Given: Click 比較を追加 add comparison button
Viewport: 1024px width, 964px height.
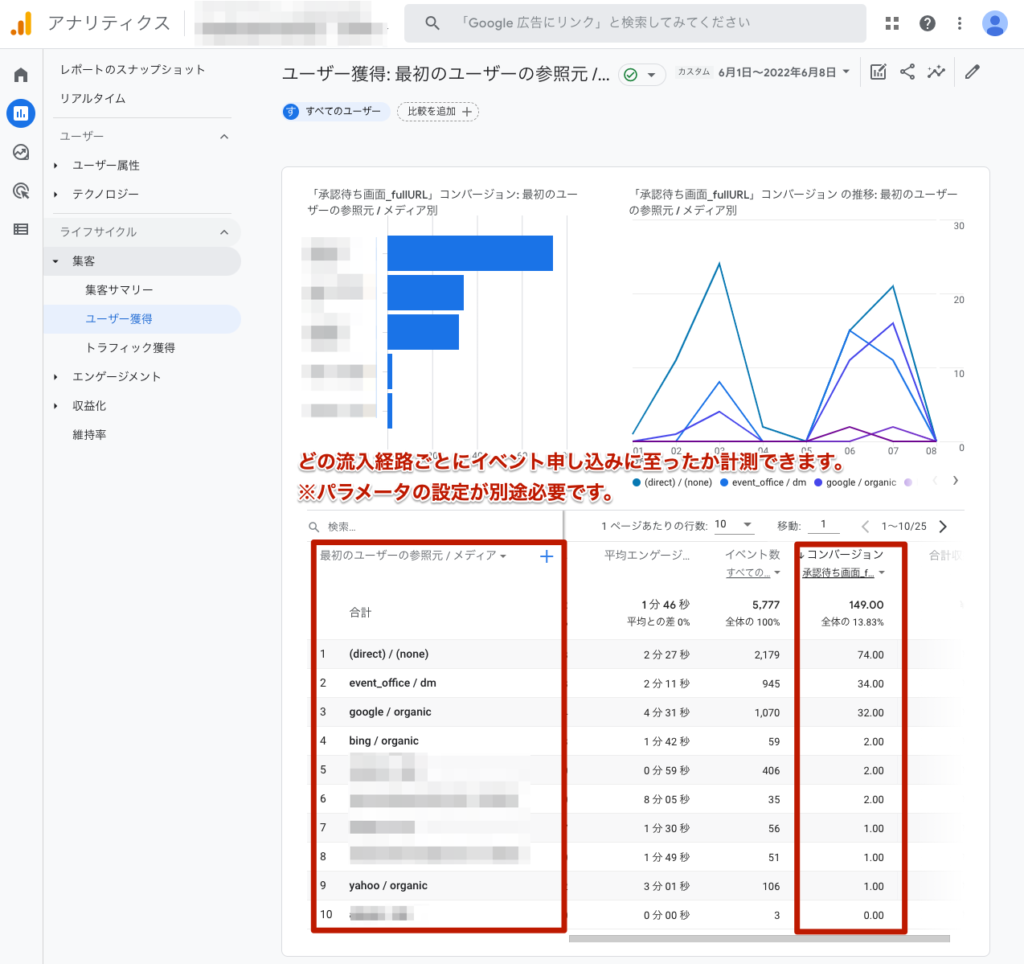Looking at the screenshot, I should (x=438, y=112).
